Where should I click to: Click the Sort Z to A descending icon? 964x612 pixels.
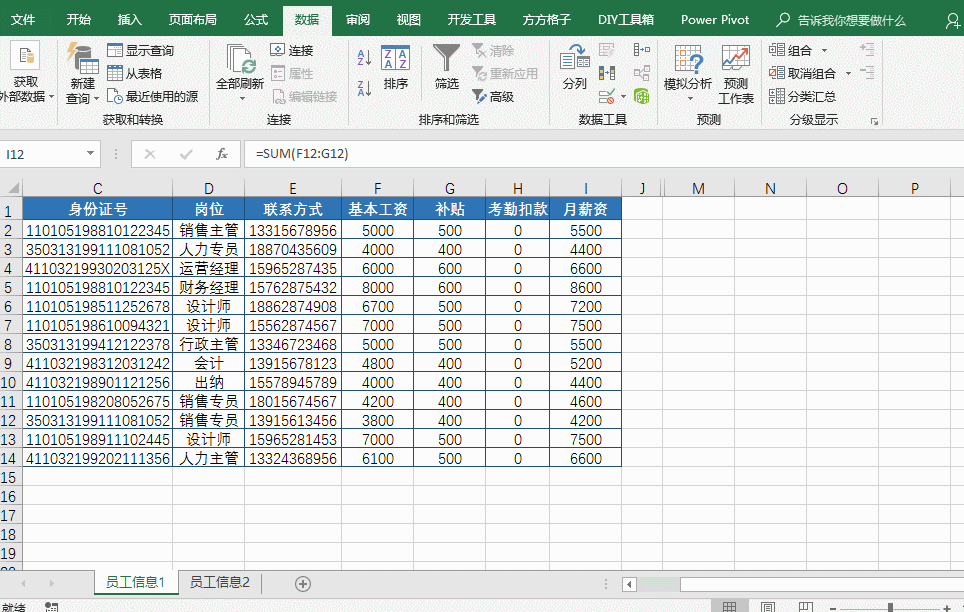coord(364,88)
